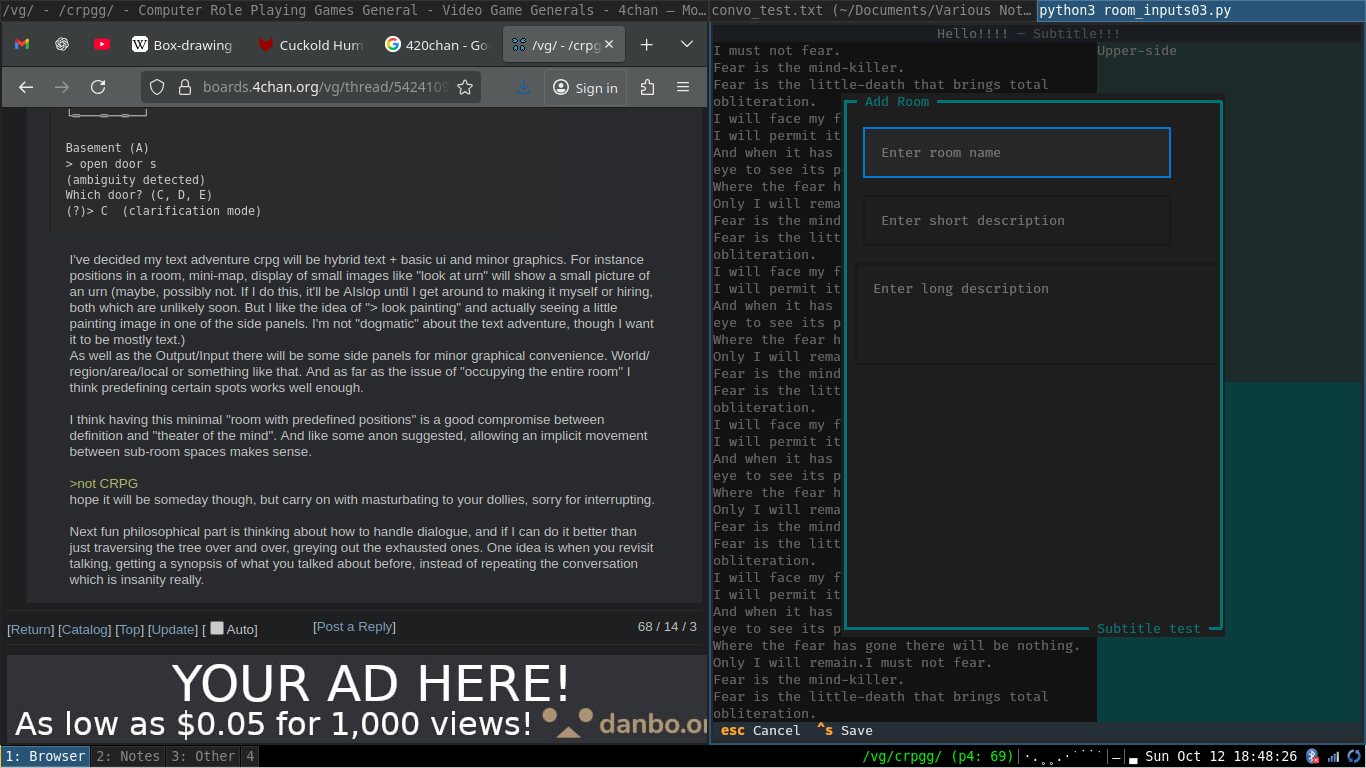Enable the Auto update checkbox
The image size is (1366, 768).
tap(217, 628)
